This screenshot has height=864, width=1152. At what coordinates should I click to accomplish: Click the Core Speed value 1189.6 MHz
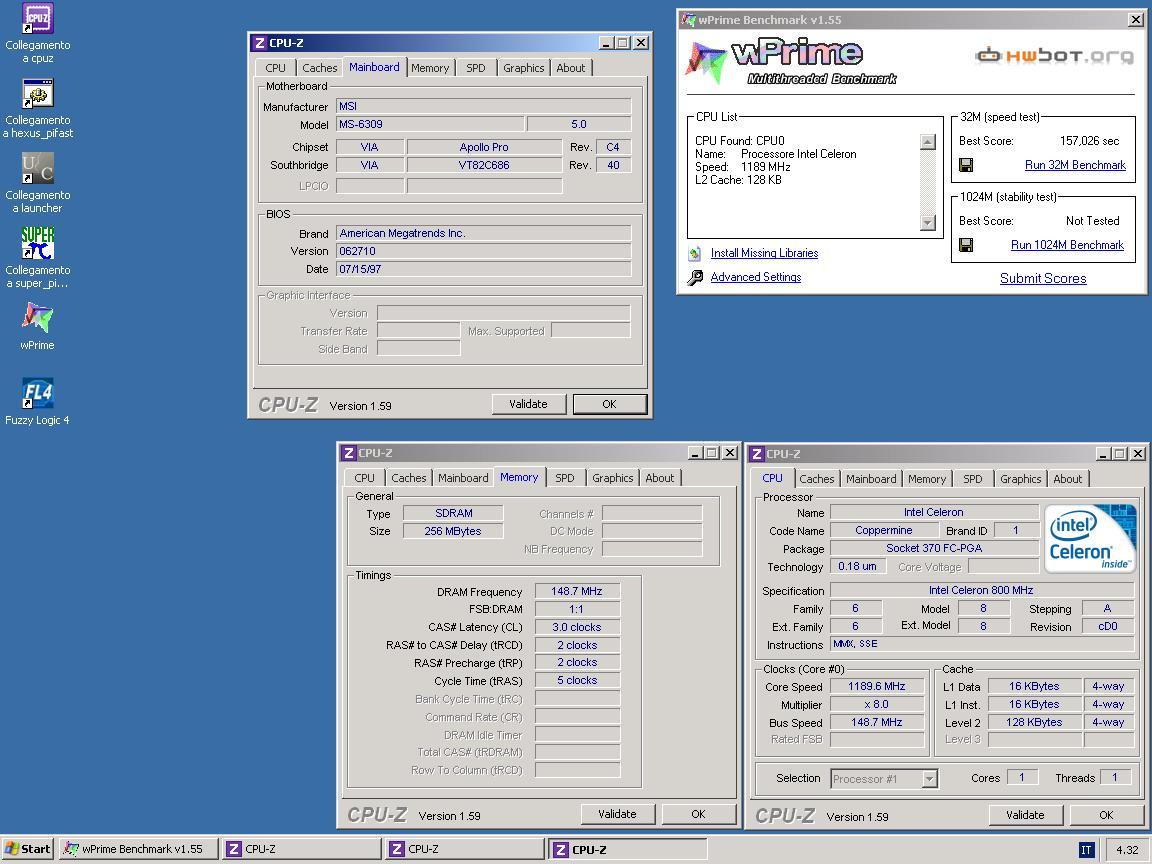[876, 686]
